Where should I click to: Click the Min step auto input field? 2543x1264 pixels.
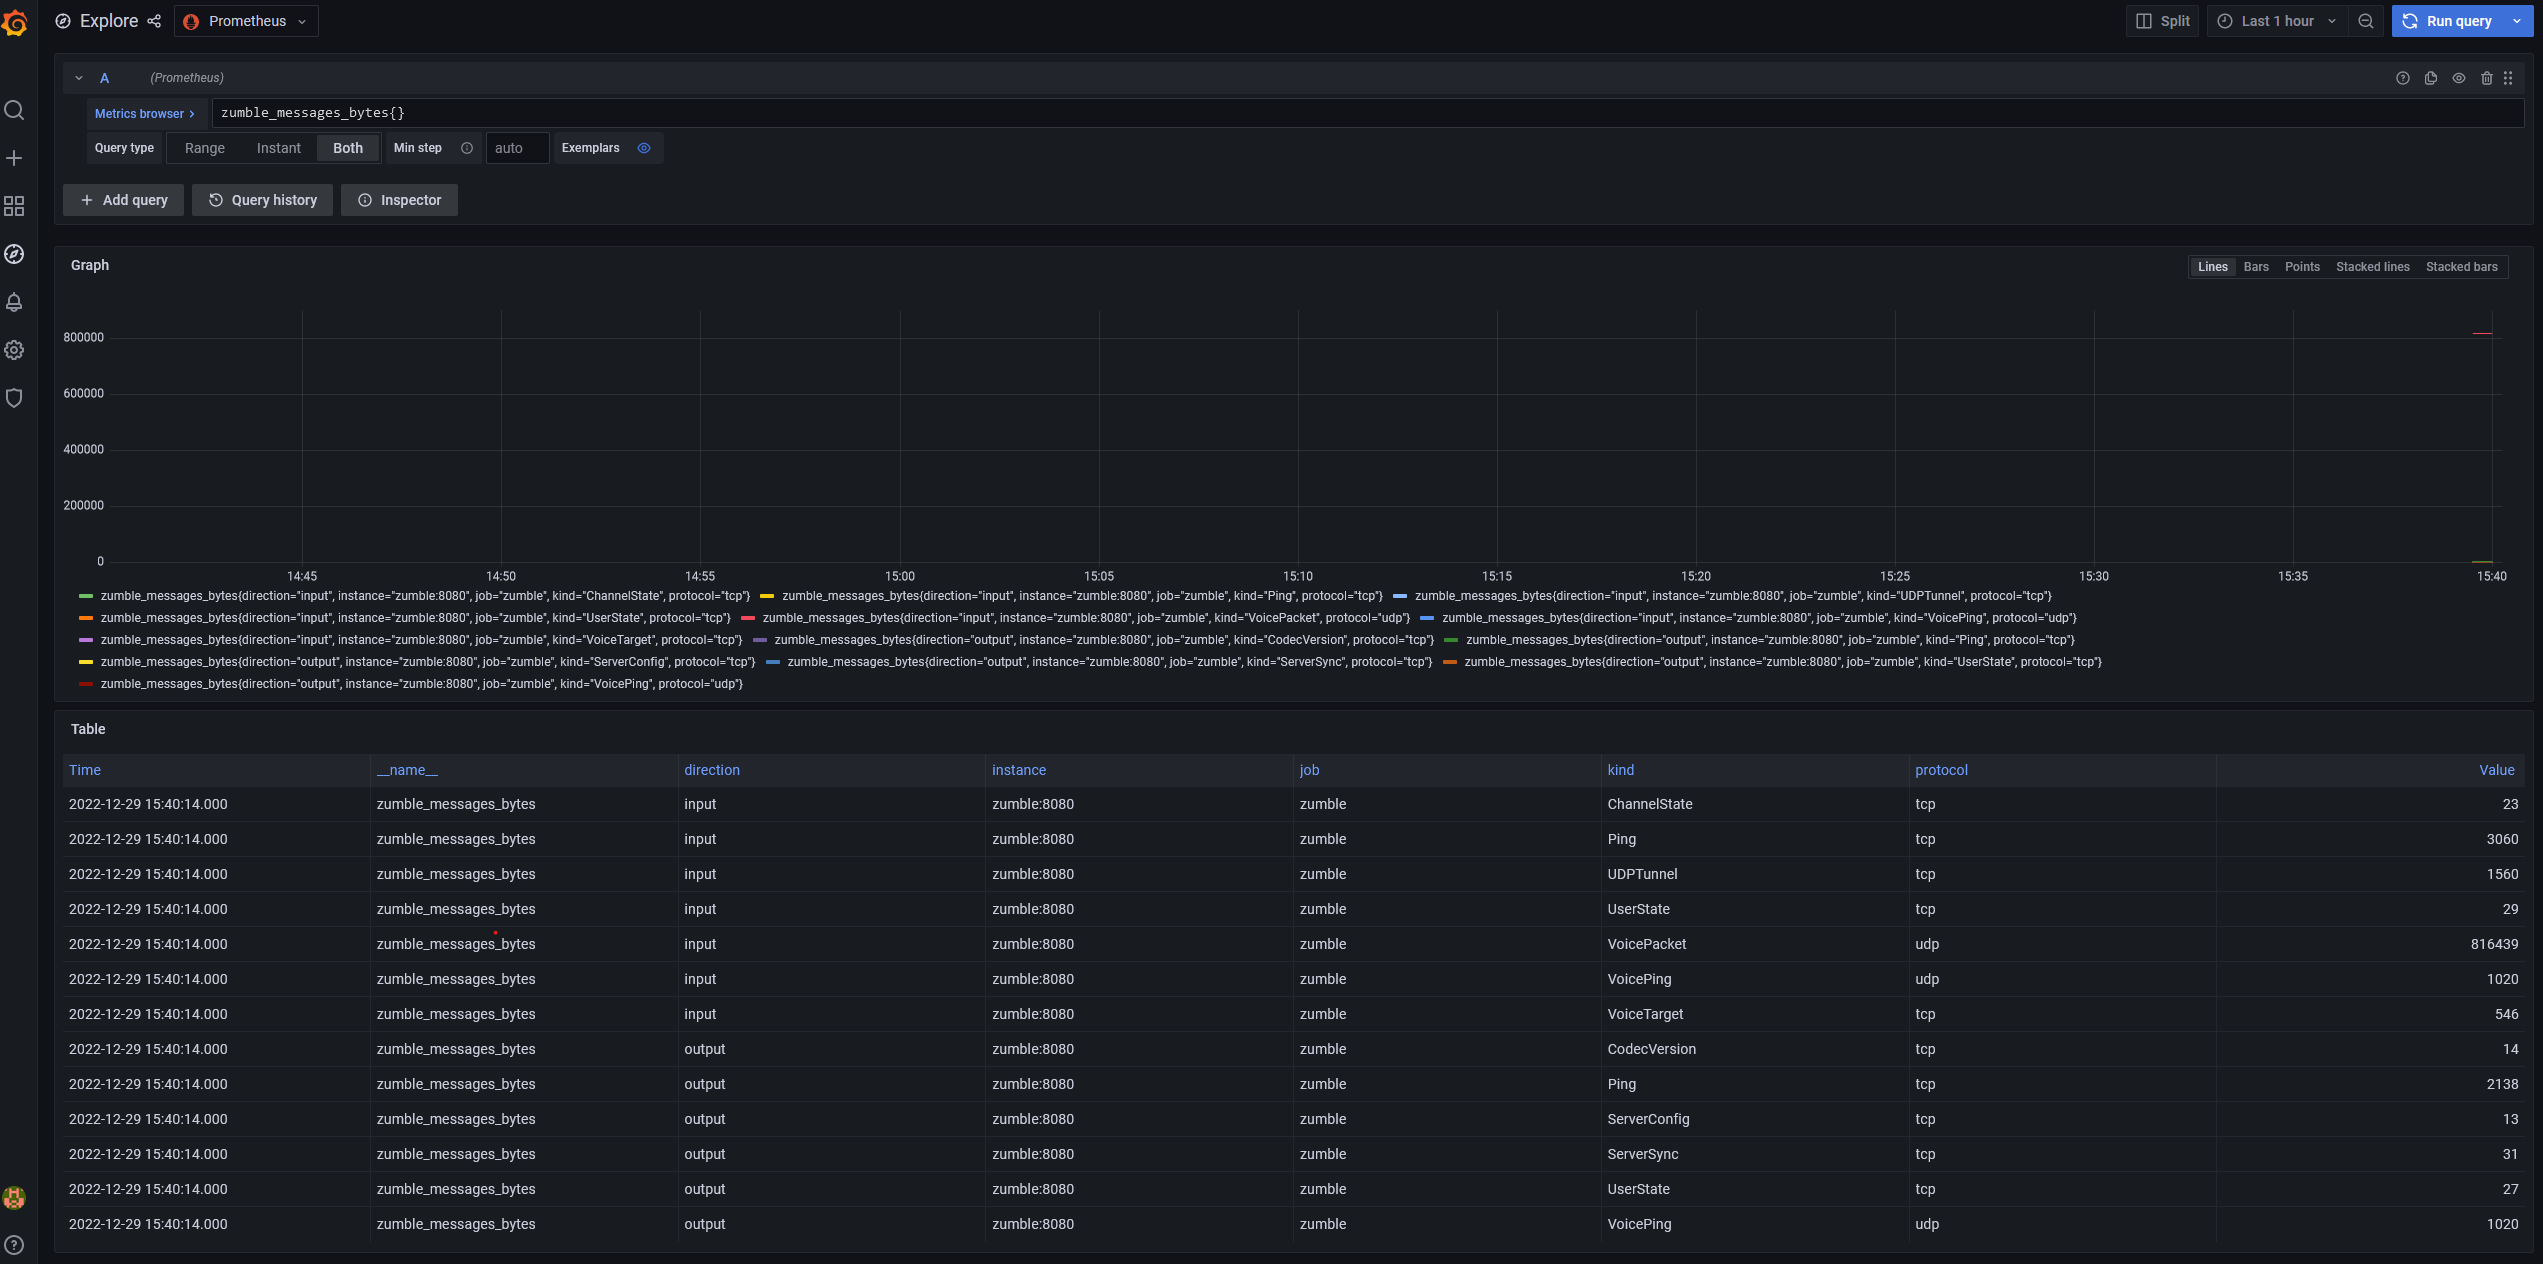pos(517,148)
